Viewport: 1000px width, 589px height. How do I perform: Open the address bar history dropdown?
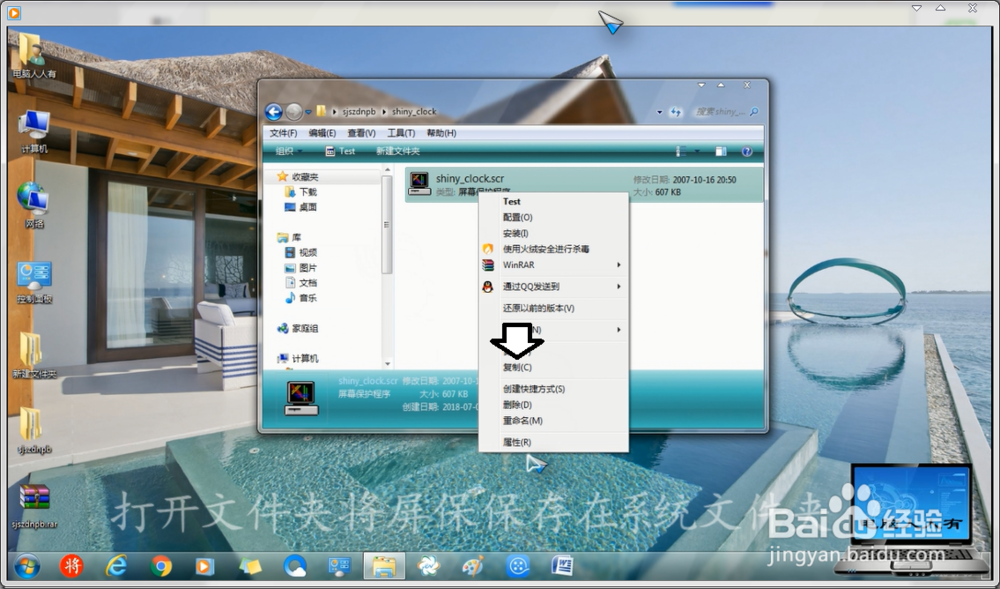click(659, 112)
